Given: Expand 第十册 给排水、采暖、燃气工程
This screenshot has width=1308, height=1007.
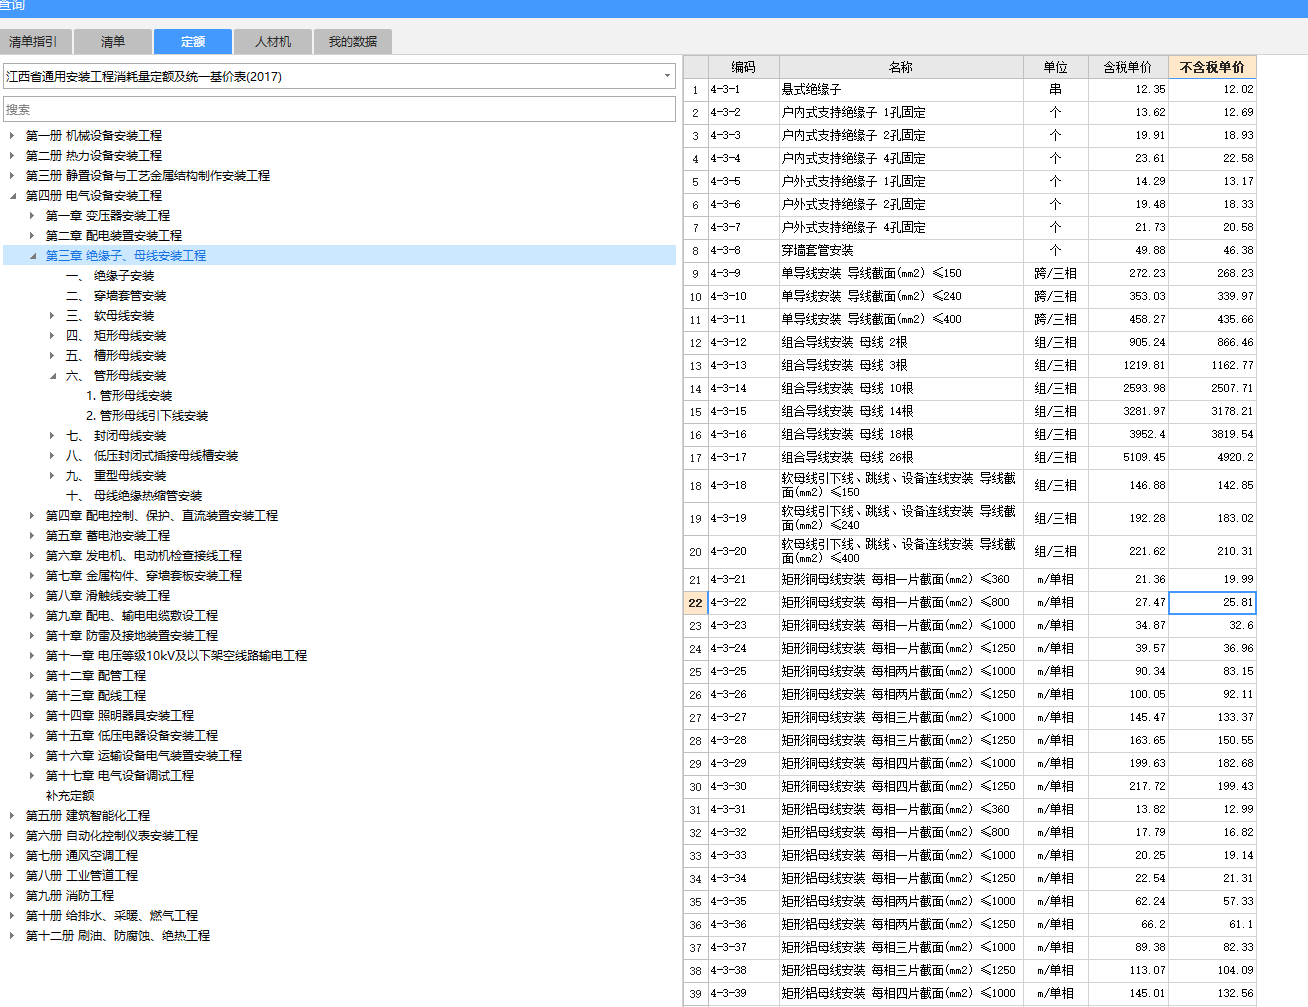Looking at the screenshot, I should click(12, 915).
